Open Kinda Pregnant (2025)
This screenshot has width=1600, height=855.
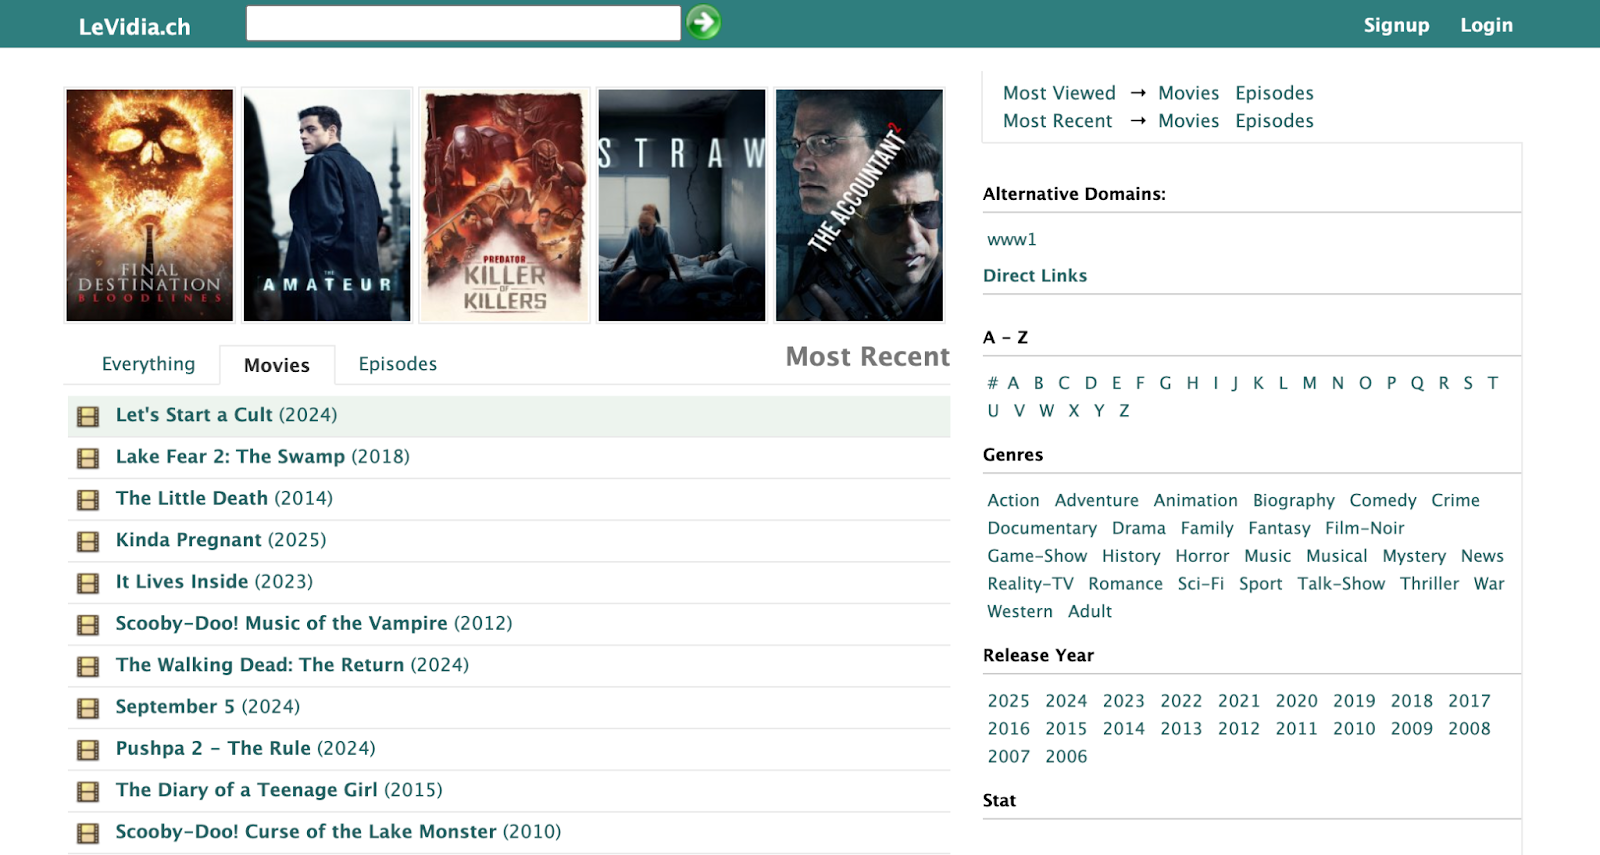[x=221, y=540]
